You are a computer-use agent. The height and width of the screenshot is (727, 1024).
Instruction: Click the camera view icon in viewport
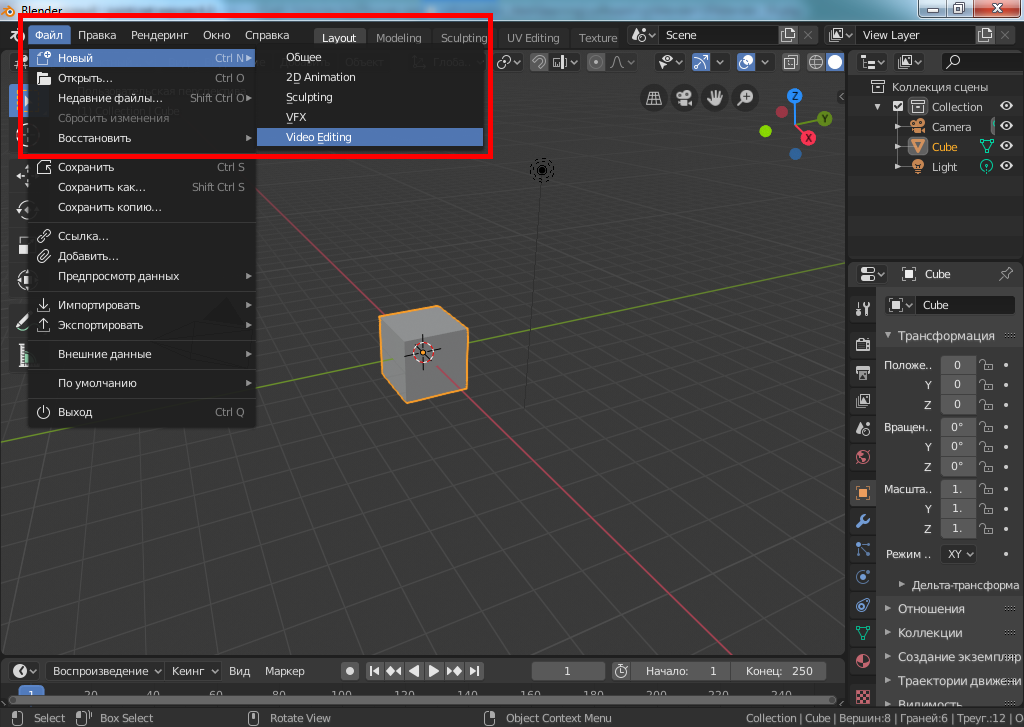pos(684,98)
